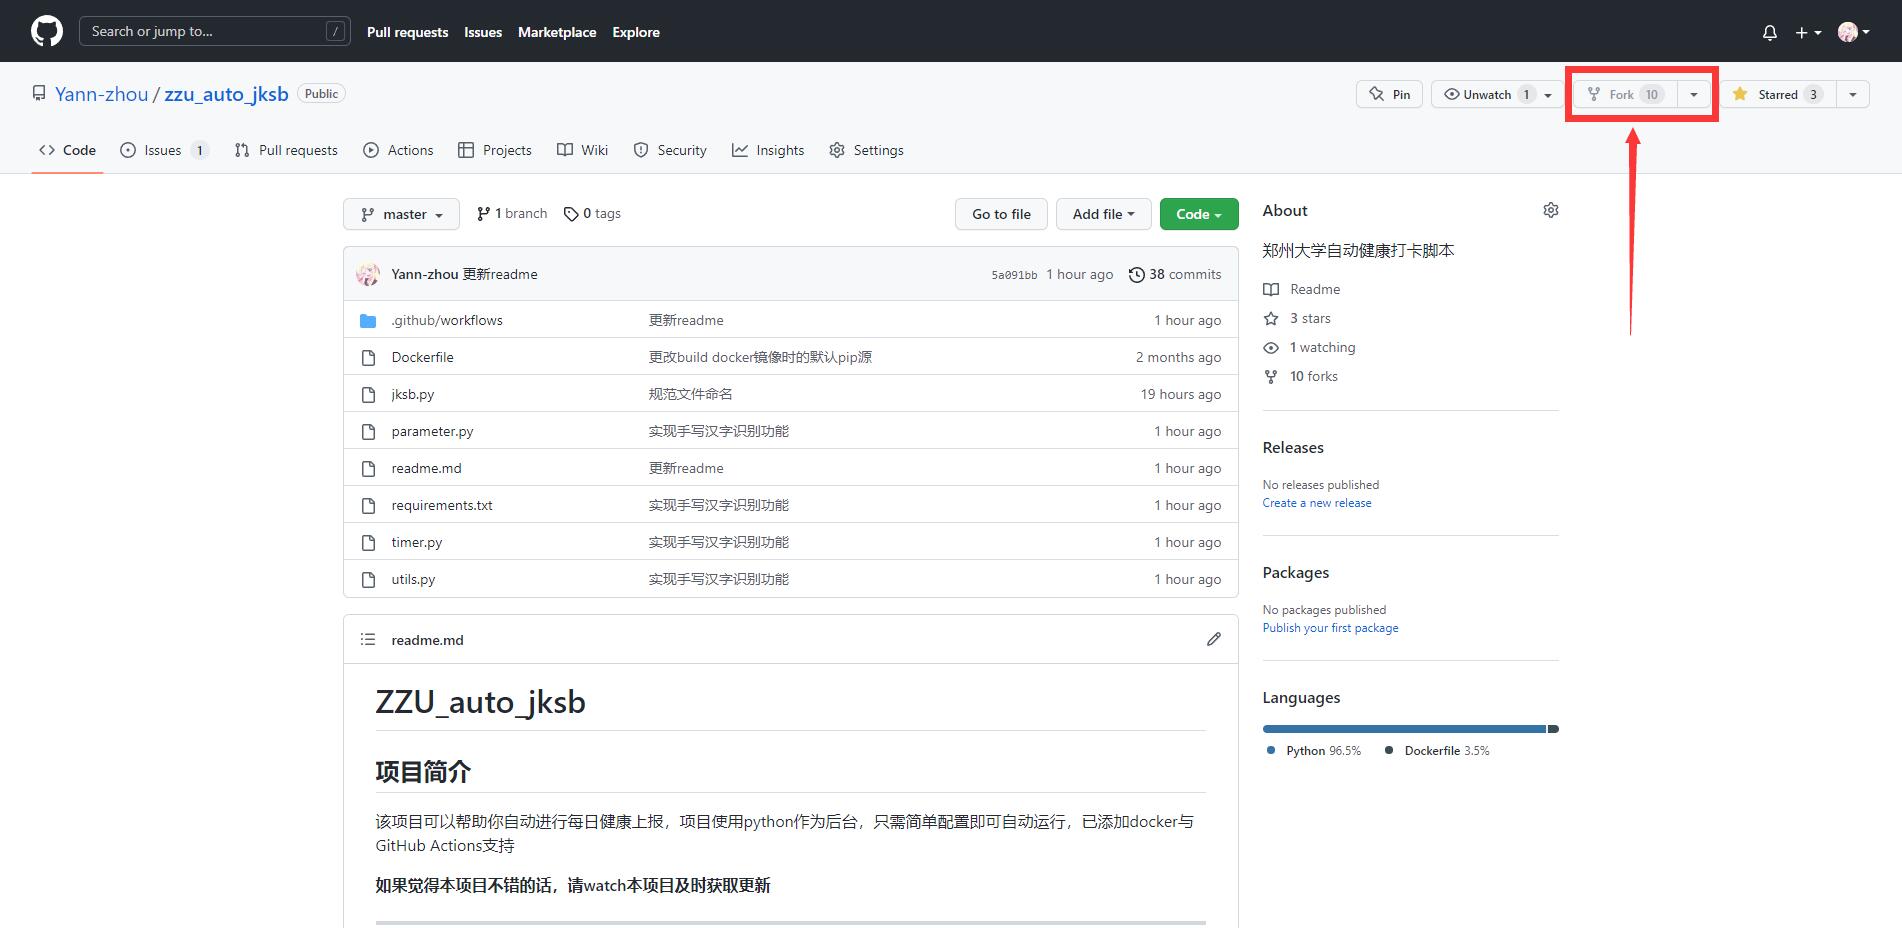This screenshot has width=1902, height=928.
Task: Open the Dockerfile 3.5% language link
Action: (1437, 751)
